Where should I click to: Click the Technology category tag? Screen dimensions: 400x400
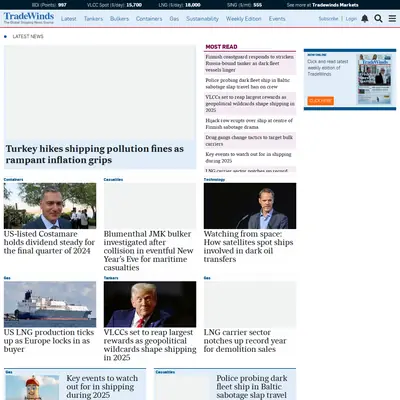pos(214,179)
